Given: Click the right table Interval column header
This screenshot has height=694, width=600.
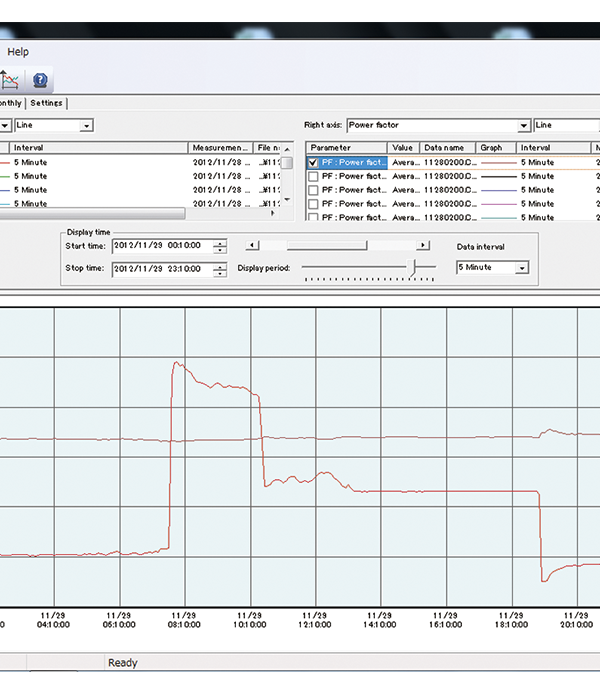Looking at the screenshot, I should click(x=553, y=147).
